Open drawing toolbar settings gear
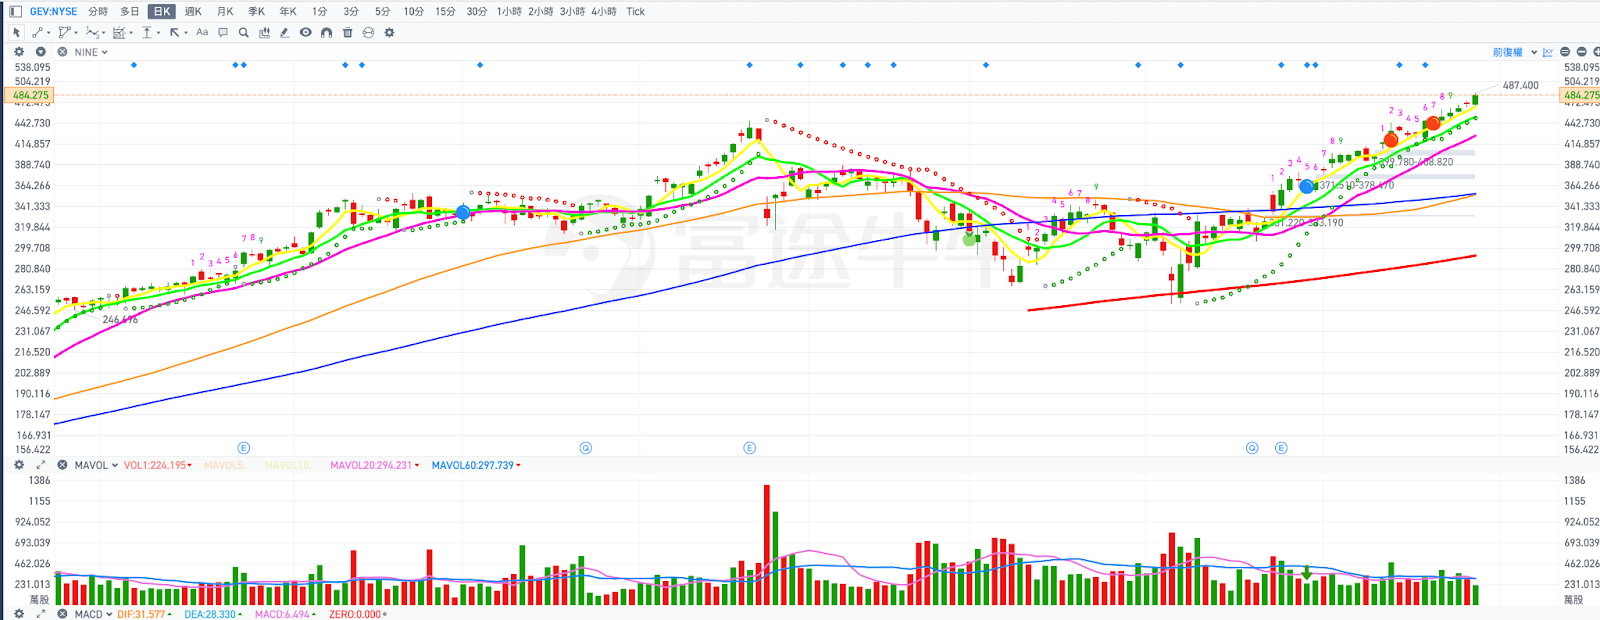Screen dimensions: 1600x620 [x=389, y=32]
